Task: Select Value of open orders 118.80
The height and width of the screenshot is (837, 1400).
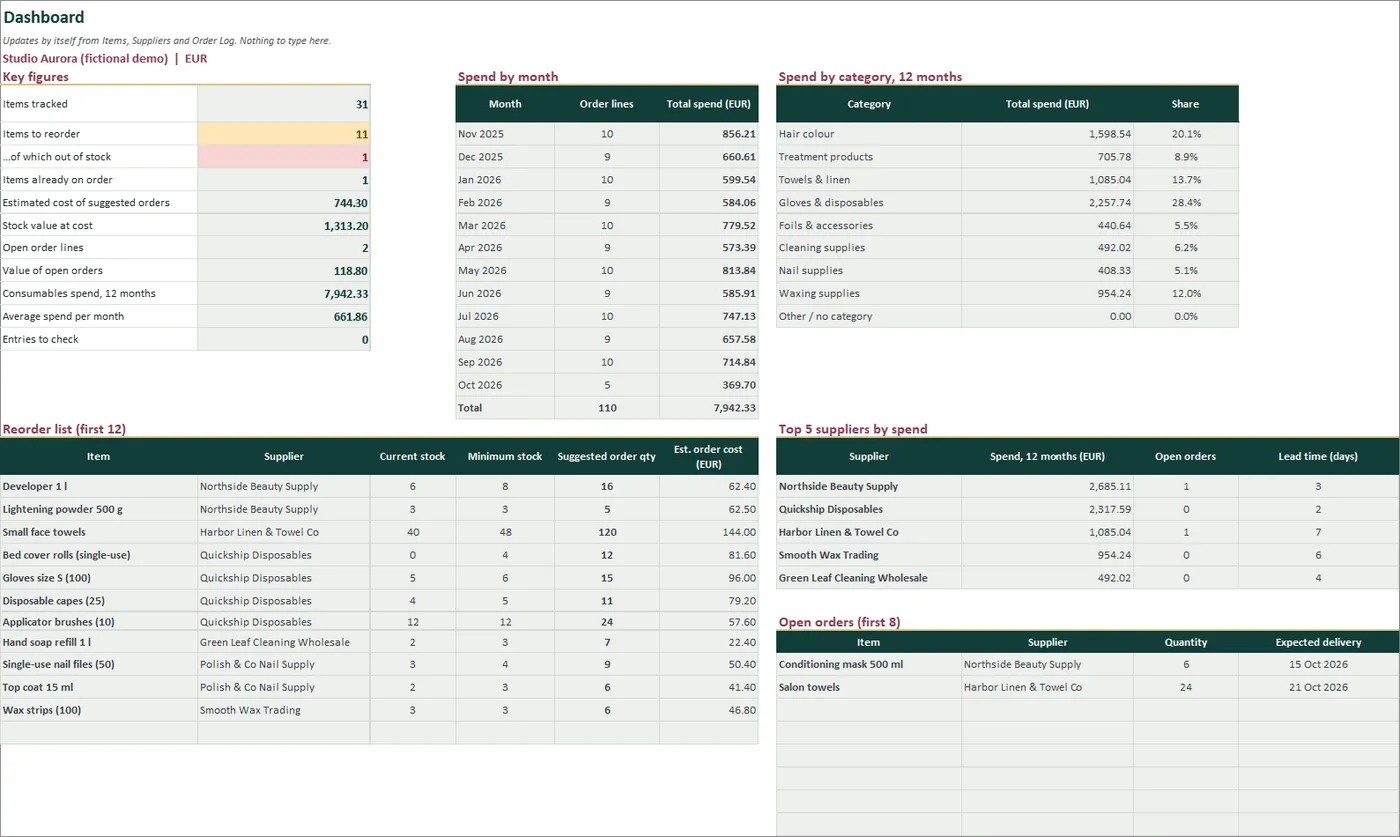Action: click(284, 271)
